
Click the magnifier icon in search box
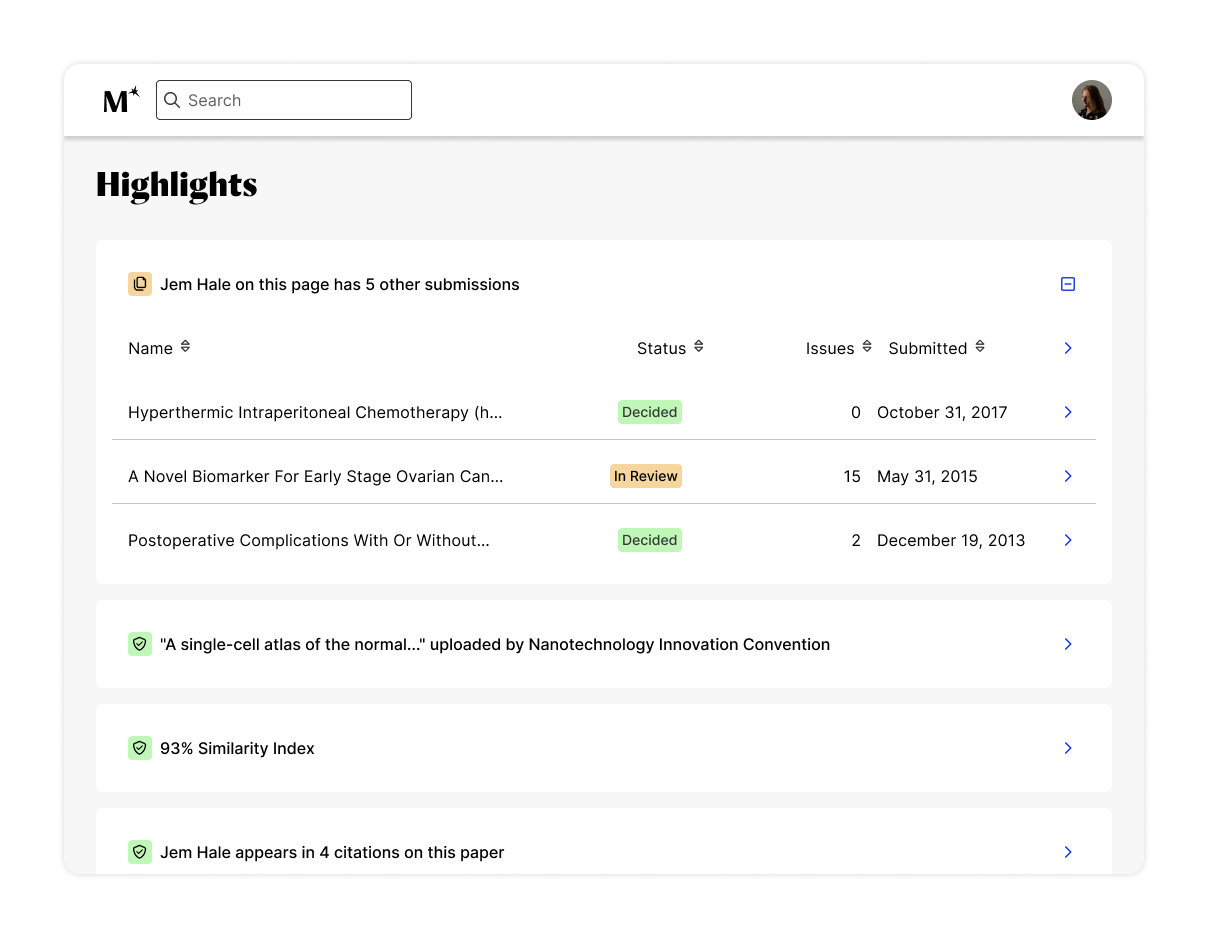(x=172, y=100)
